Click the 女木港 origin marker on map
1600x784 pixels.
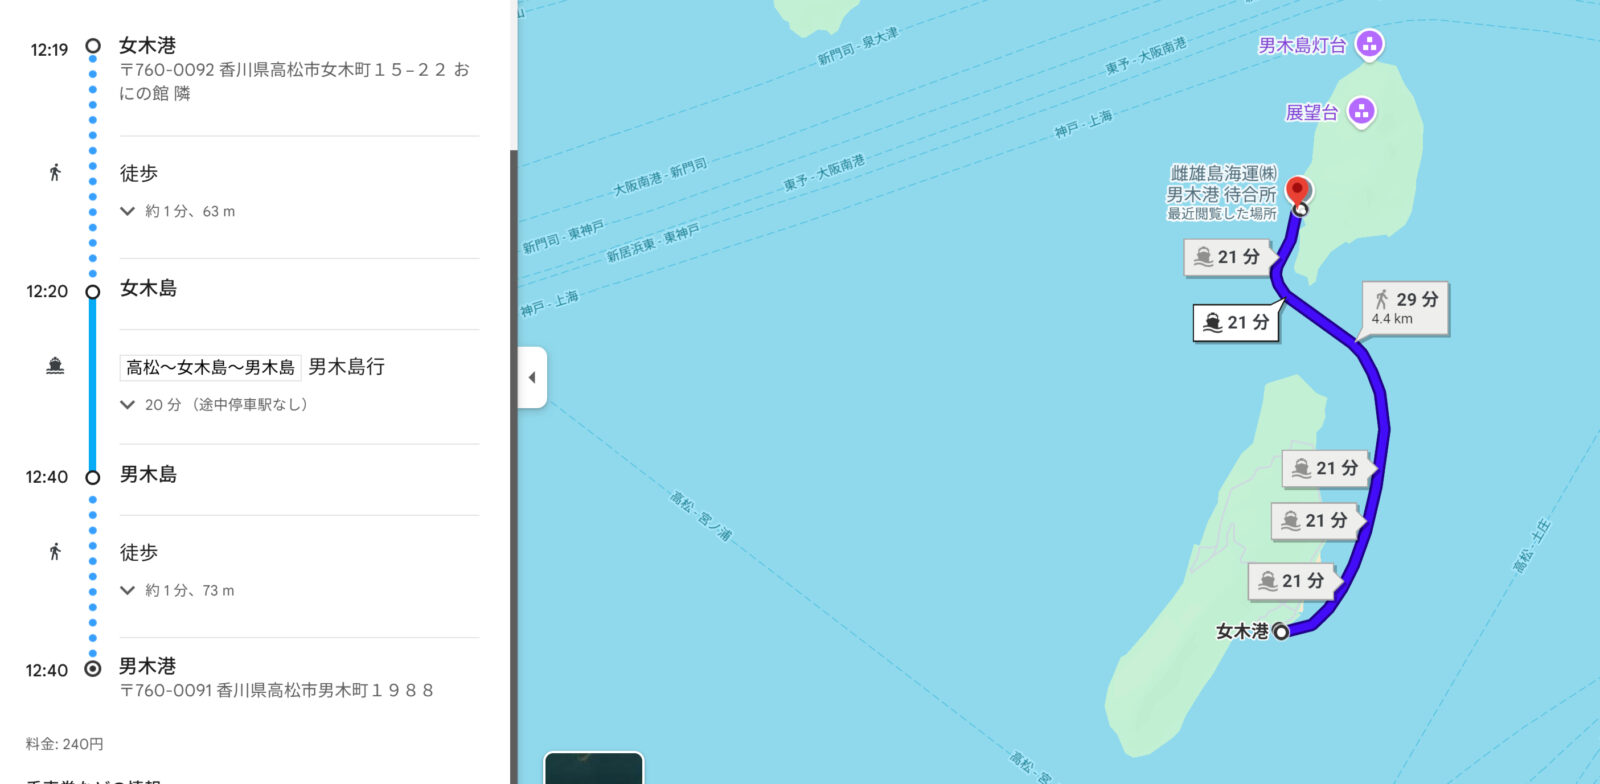(x=1281, y=631)
